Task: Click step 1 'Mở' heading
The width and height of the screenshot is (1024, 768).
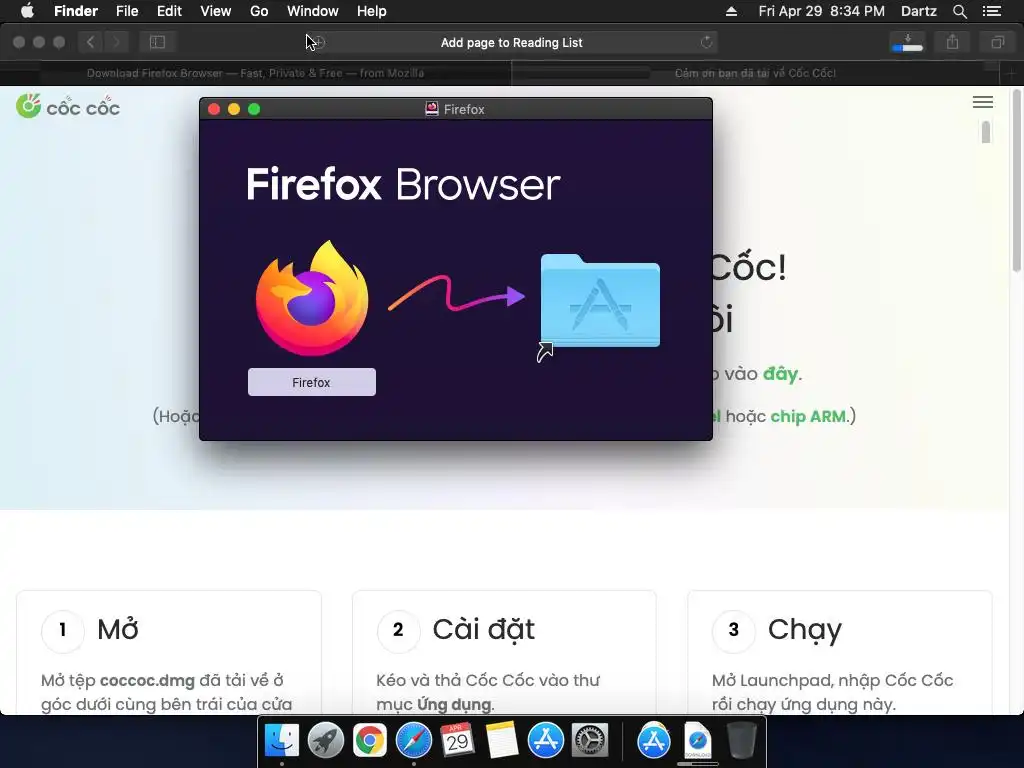Action: tap(118, 630)
